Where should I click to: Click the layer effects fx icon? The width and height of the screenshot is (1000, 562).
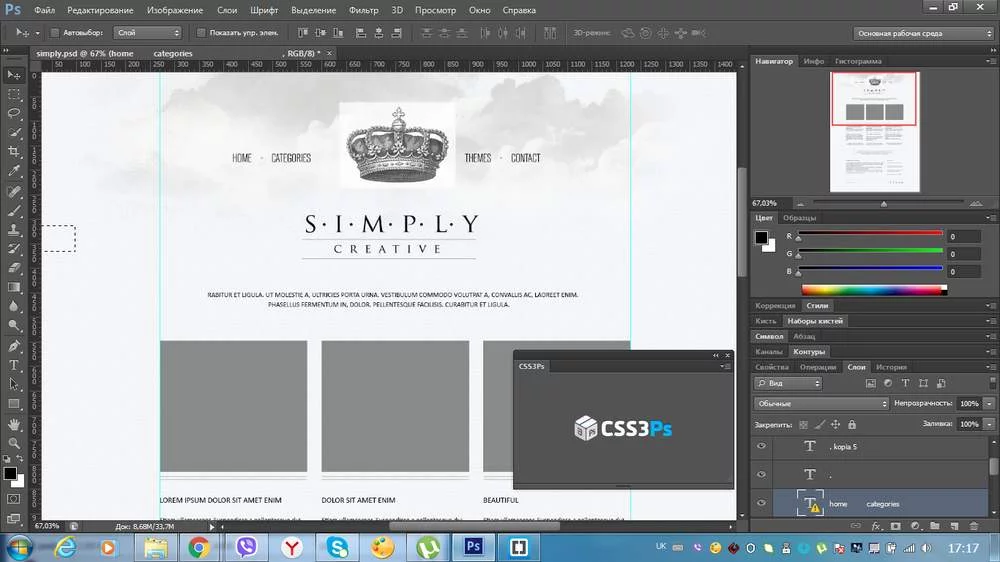(876, 526)
